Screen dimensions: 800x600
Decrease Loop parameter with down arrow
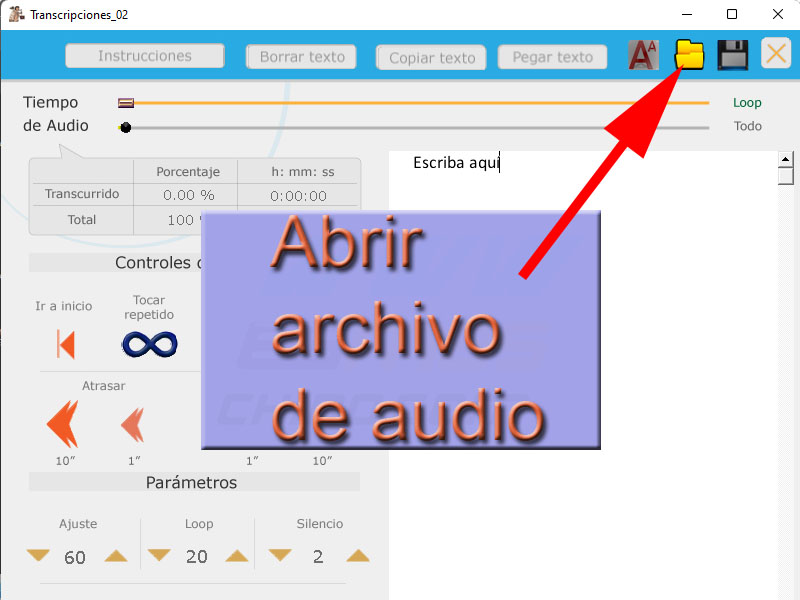pyautogui.click(x=159, y=555)
